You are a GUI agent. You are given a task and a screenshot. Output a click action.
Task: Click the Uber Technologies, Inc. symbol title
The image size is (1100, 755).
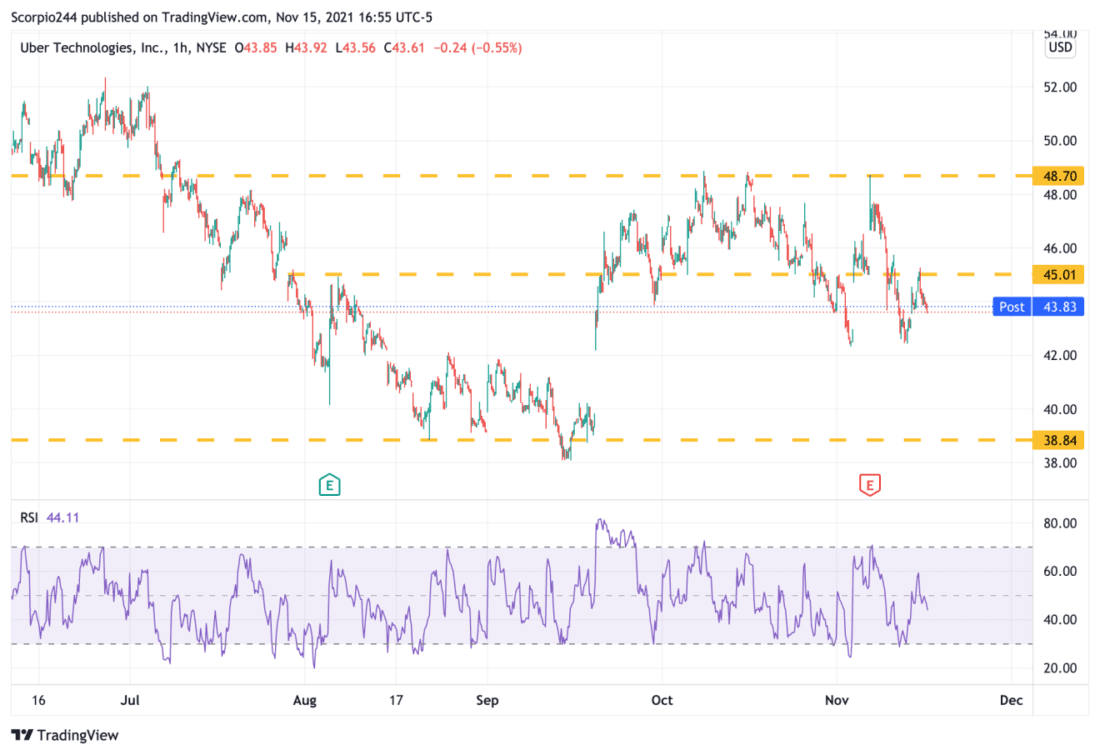pyautogui.click(x=93, y=48)
